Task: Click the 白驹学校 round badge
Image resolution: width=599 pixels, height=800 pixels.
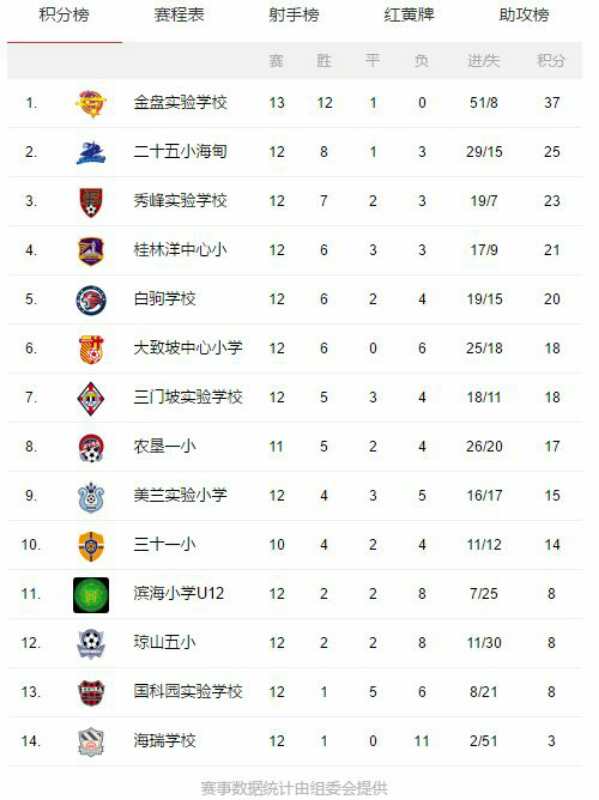Action: pos(91,299)
